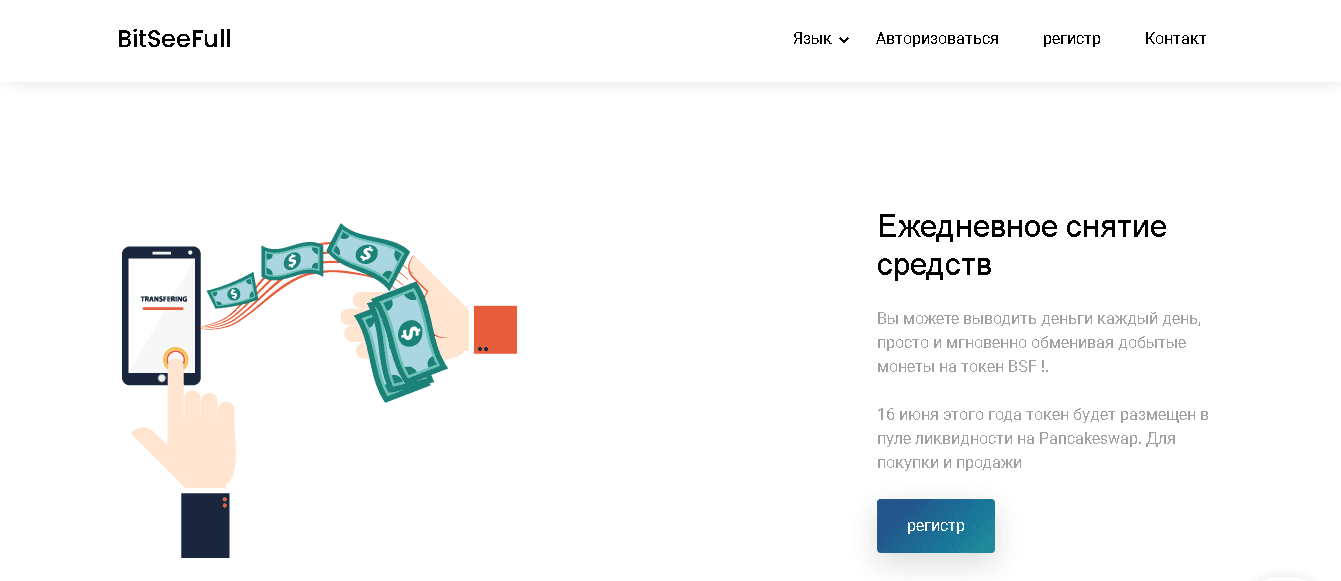Viewport: 1341px width, 581px height.
Task: Click the middle flying dollar bill
Action: point(292,260)
